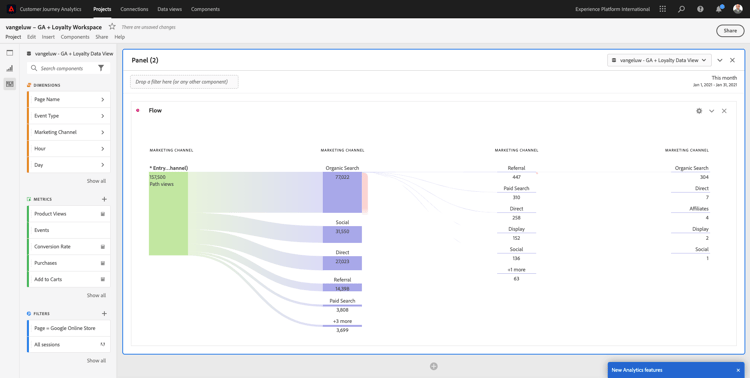This screenshot has height=378, width=750.
Task: Click the filter funnel icon beside search
Action: pos(101,68)
